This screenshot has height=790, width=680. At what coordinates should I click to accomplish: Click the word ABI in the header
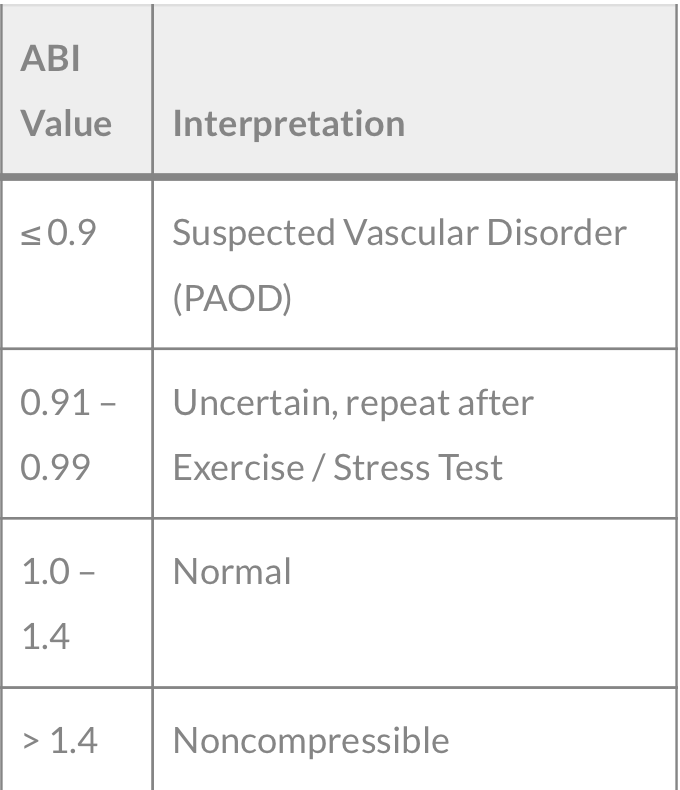[x=50, y=58]
